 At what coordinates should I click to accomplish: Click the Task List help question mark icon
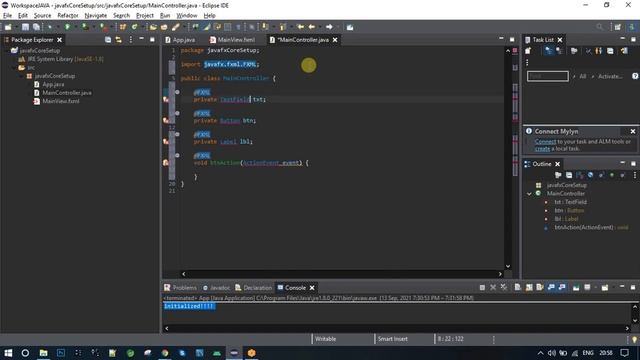coord(635,76)
